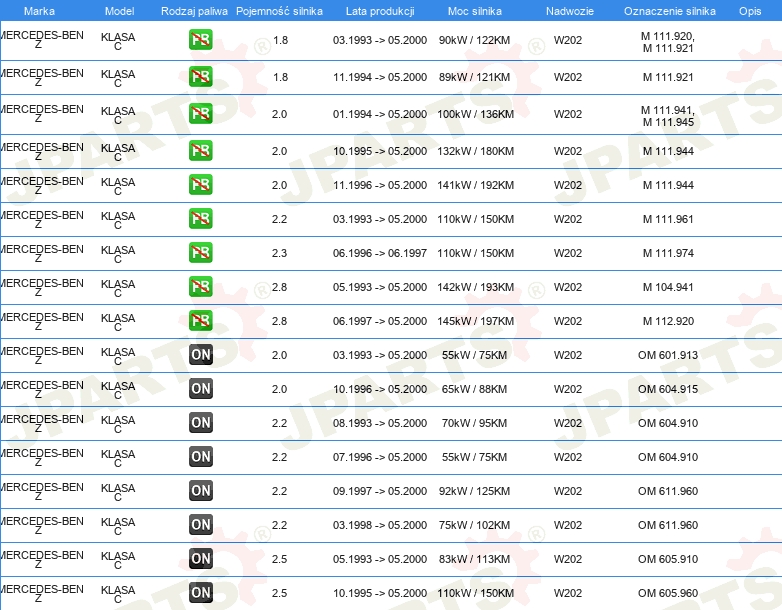
Task: Click the '89kW / 121KM' power cell
Action: coord(476,77)
